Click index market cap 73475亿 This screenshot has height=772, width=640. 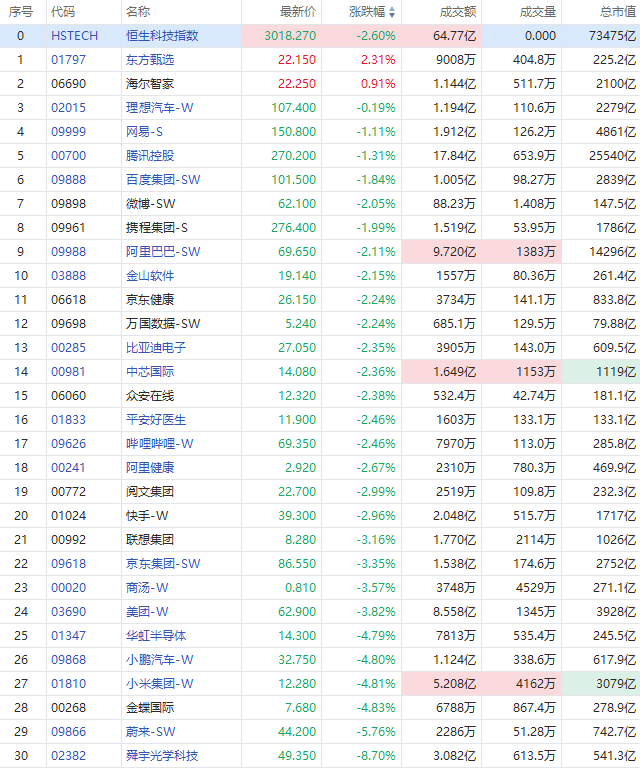click(612, 36)
